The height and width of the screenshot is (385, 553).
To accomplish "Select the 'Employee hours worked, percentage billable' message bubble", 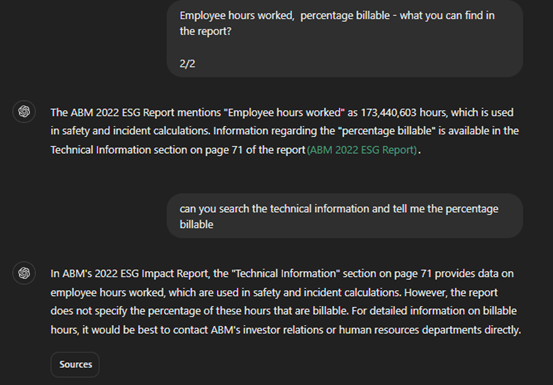I will click(x=345, y=38).
